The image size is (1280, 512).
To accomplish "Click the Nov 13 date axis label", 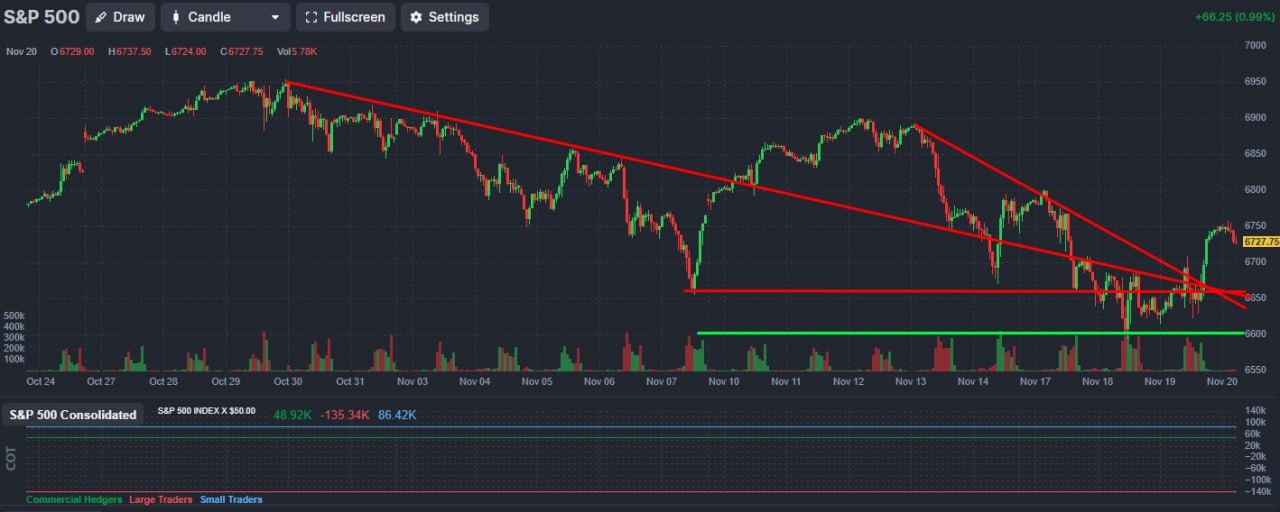I will [x=910, y=381].
